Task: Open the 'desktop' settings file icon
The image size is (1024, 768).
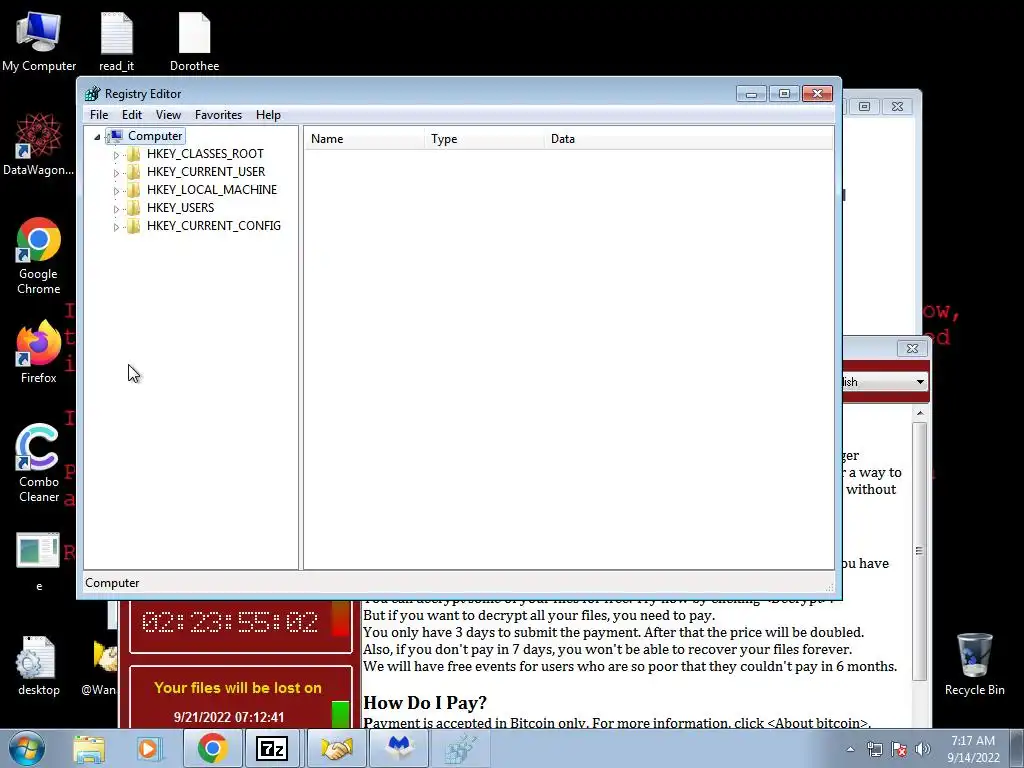Action: point(38,665)
